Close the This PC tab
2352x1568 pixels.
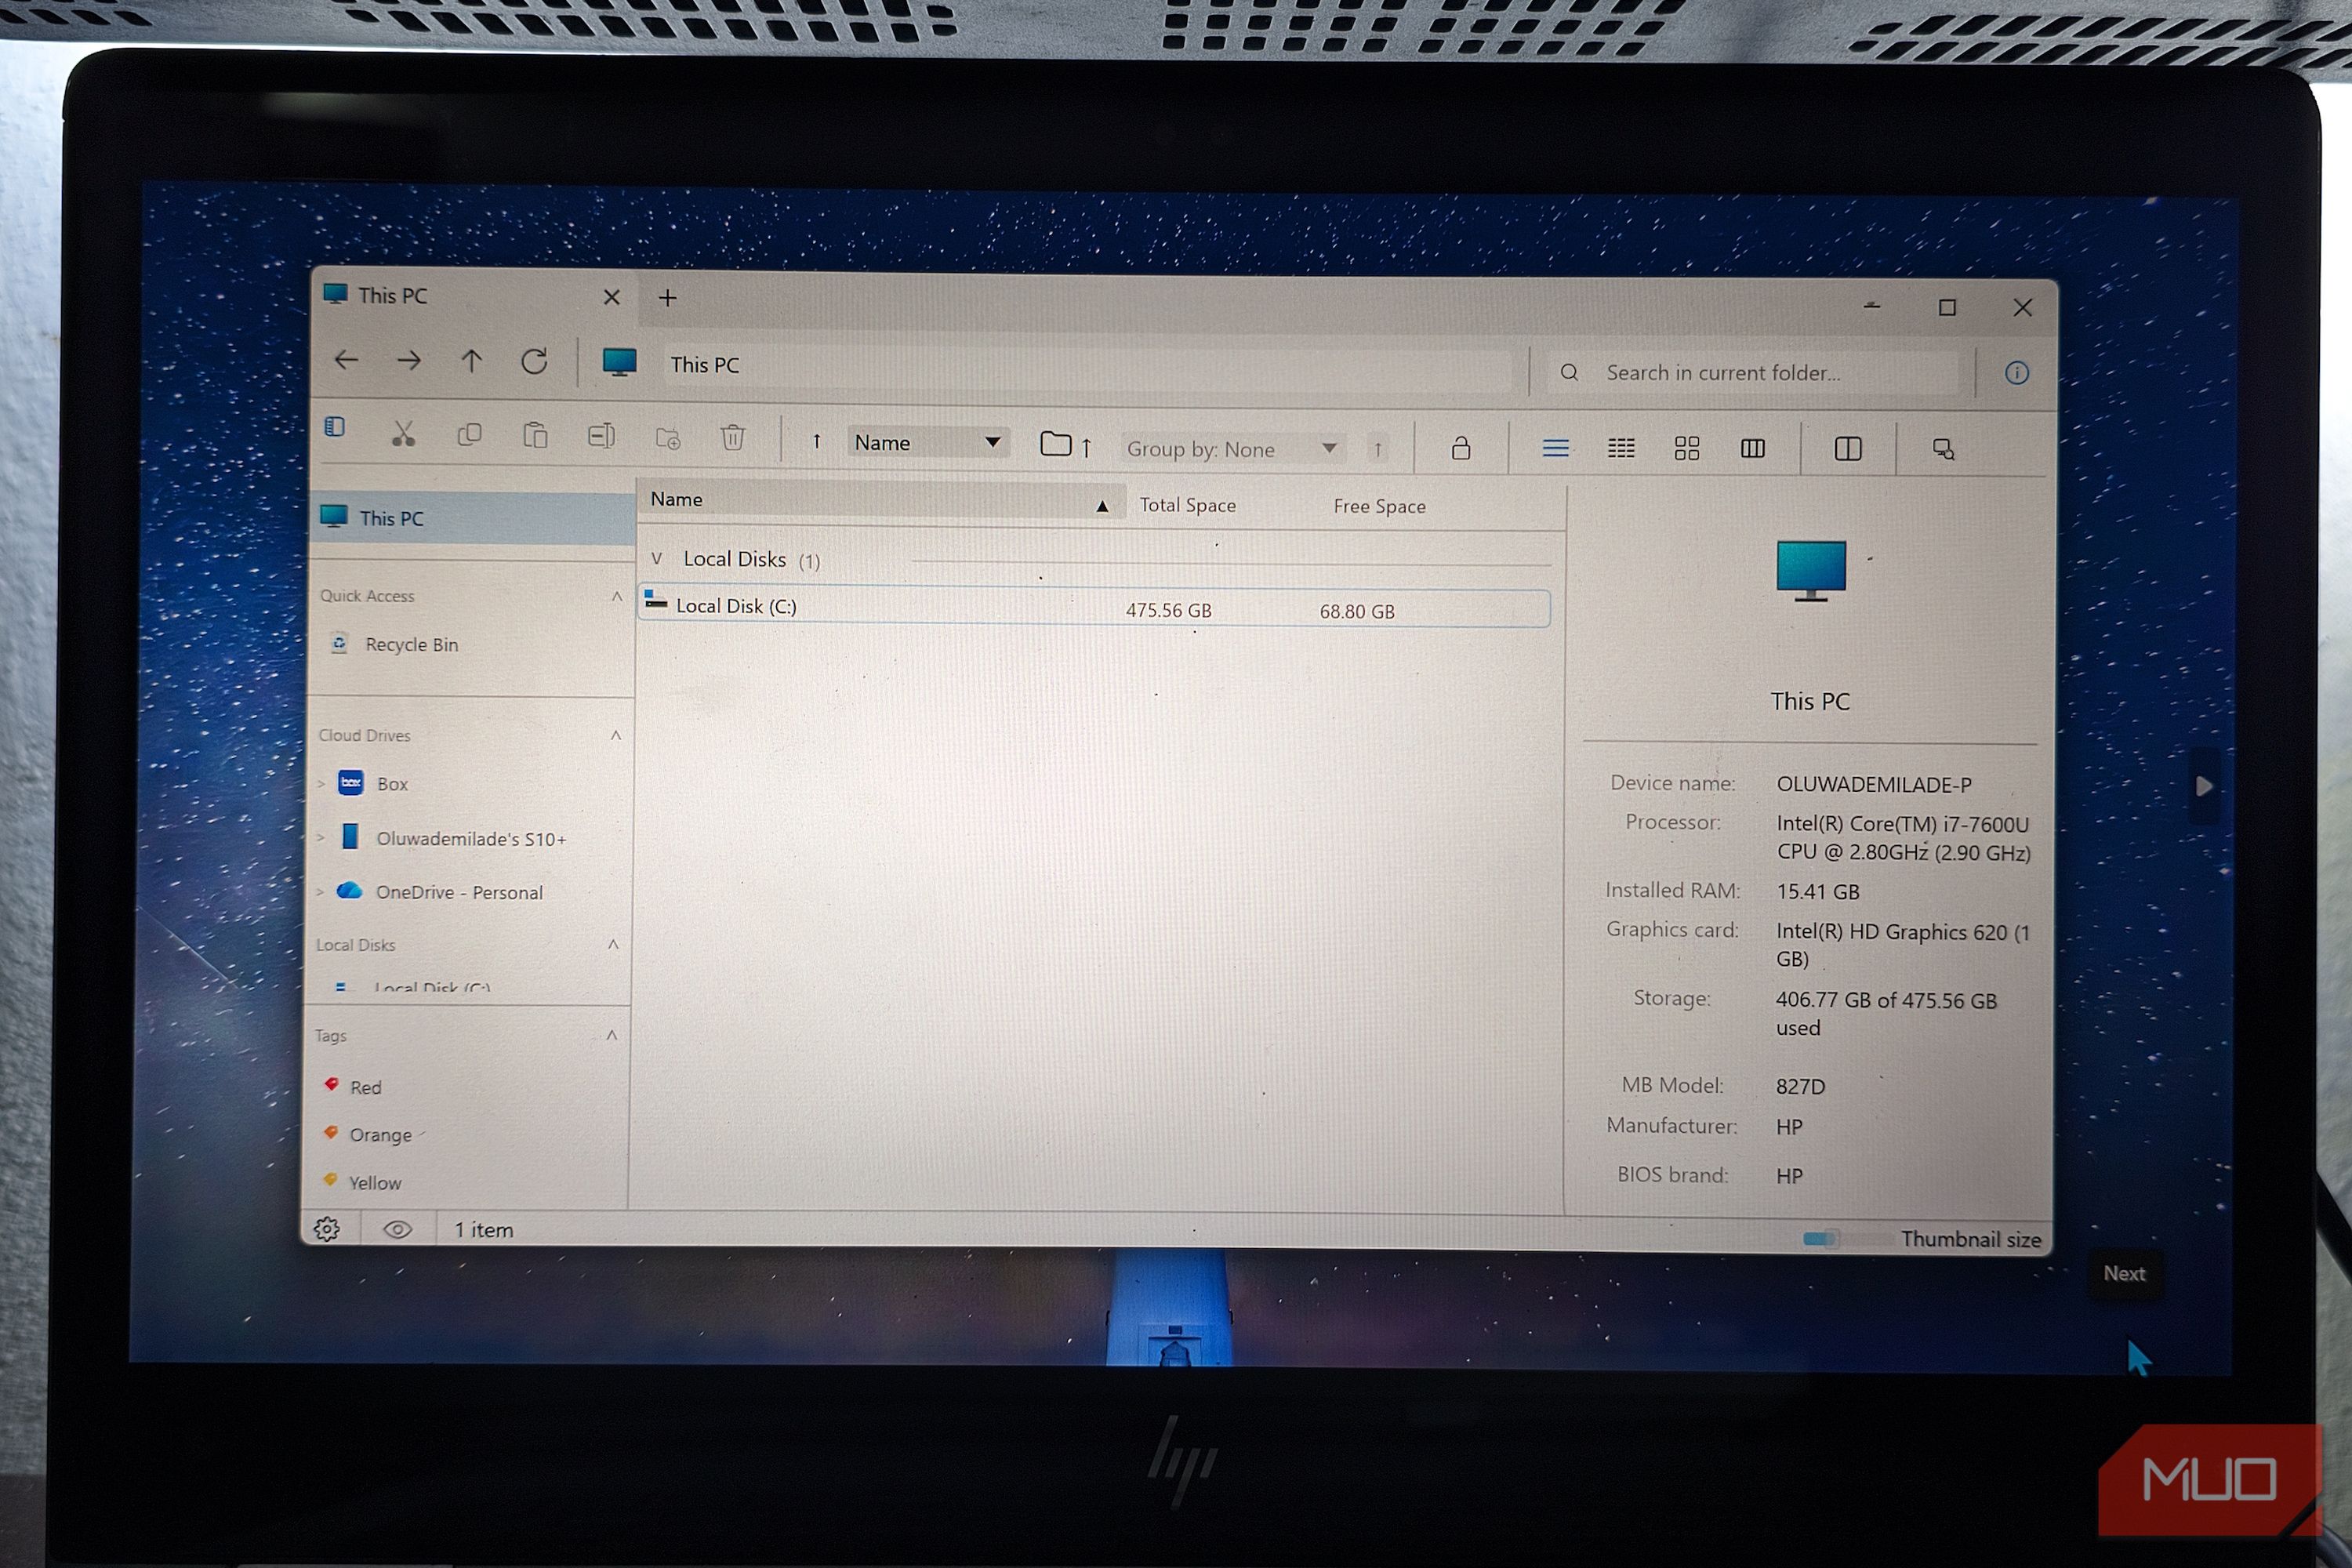coord(612,297)
